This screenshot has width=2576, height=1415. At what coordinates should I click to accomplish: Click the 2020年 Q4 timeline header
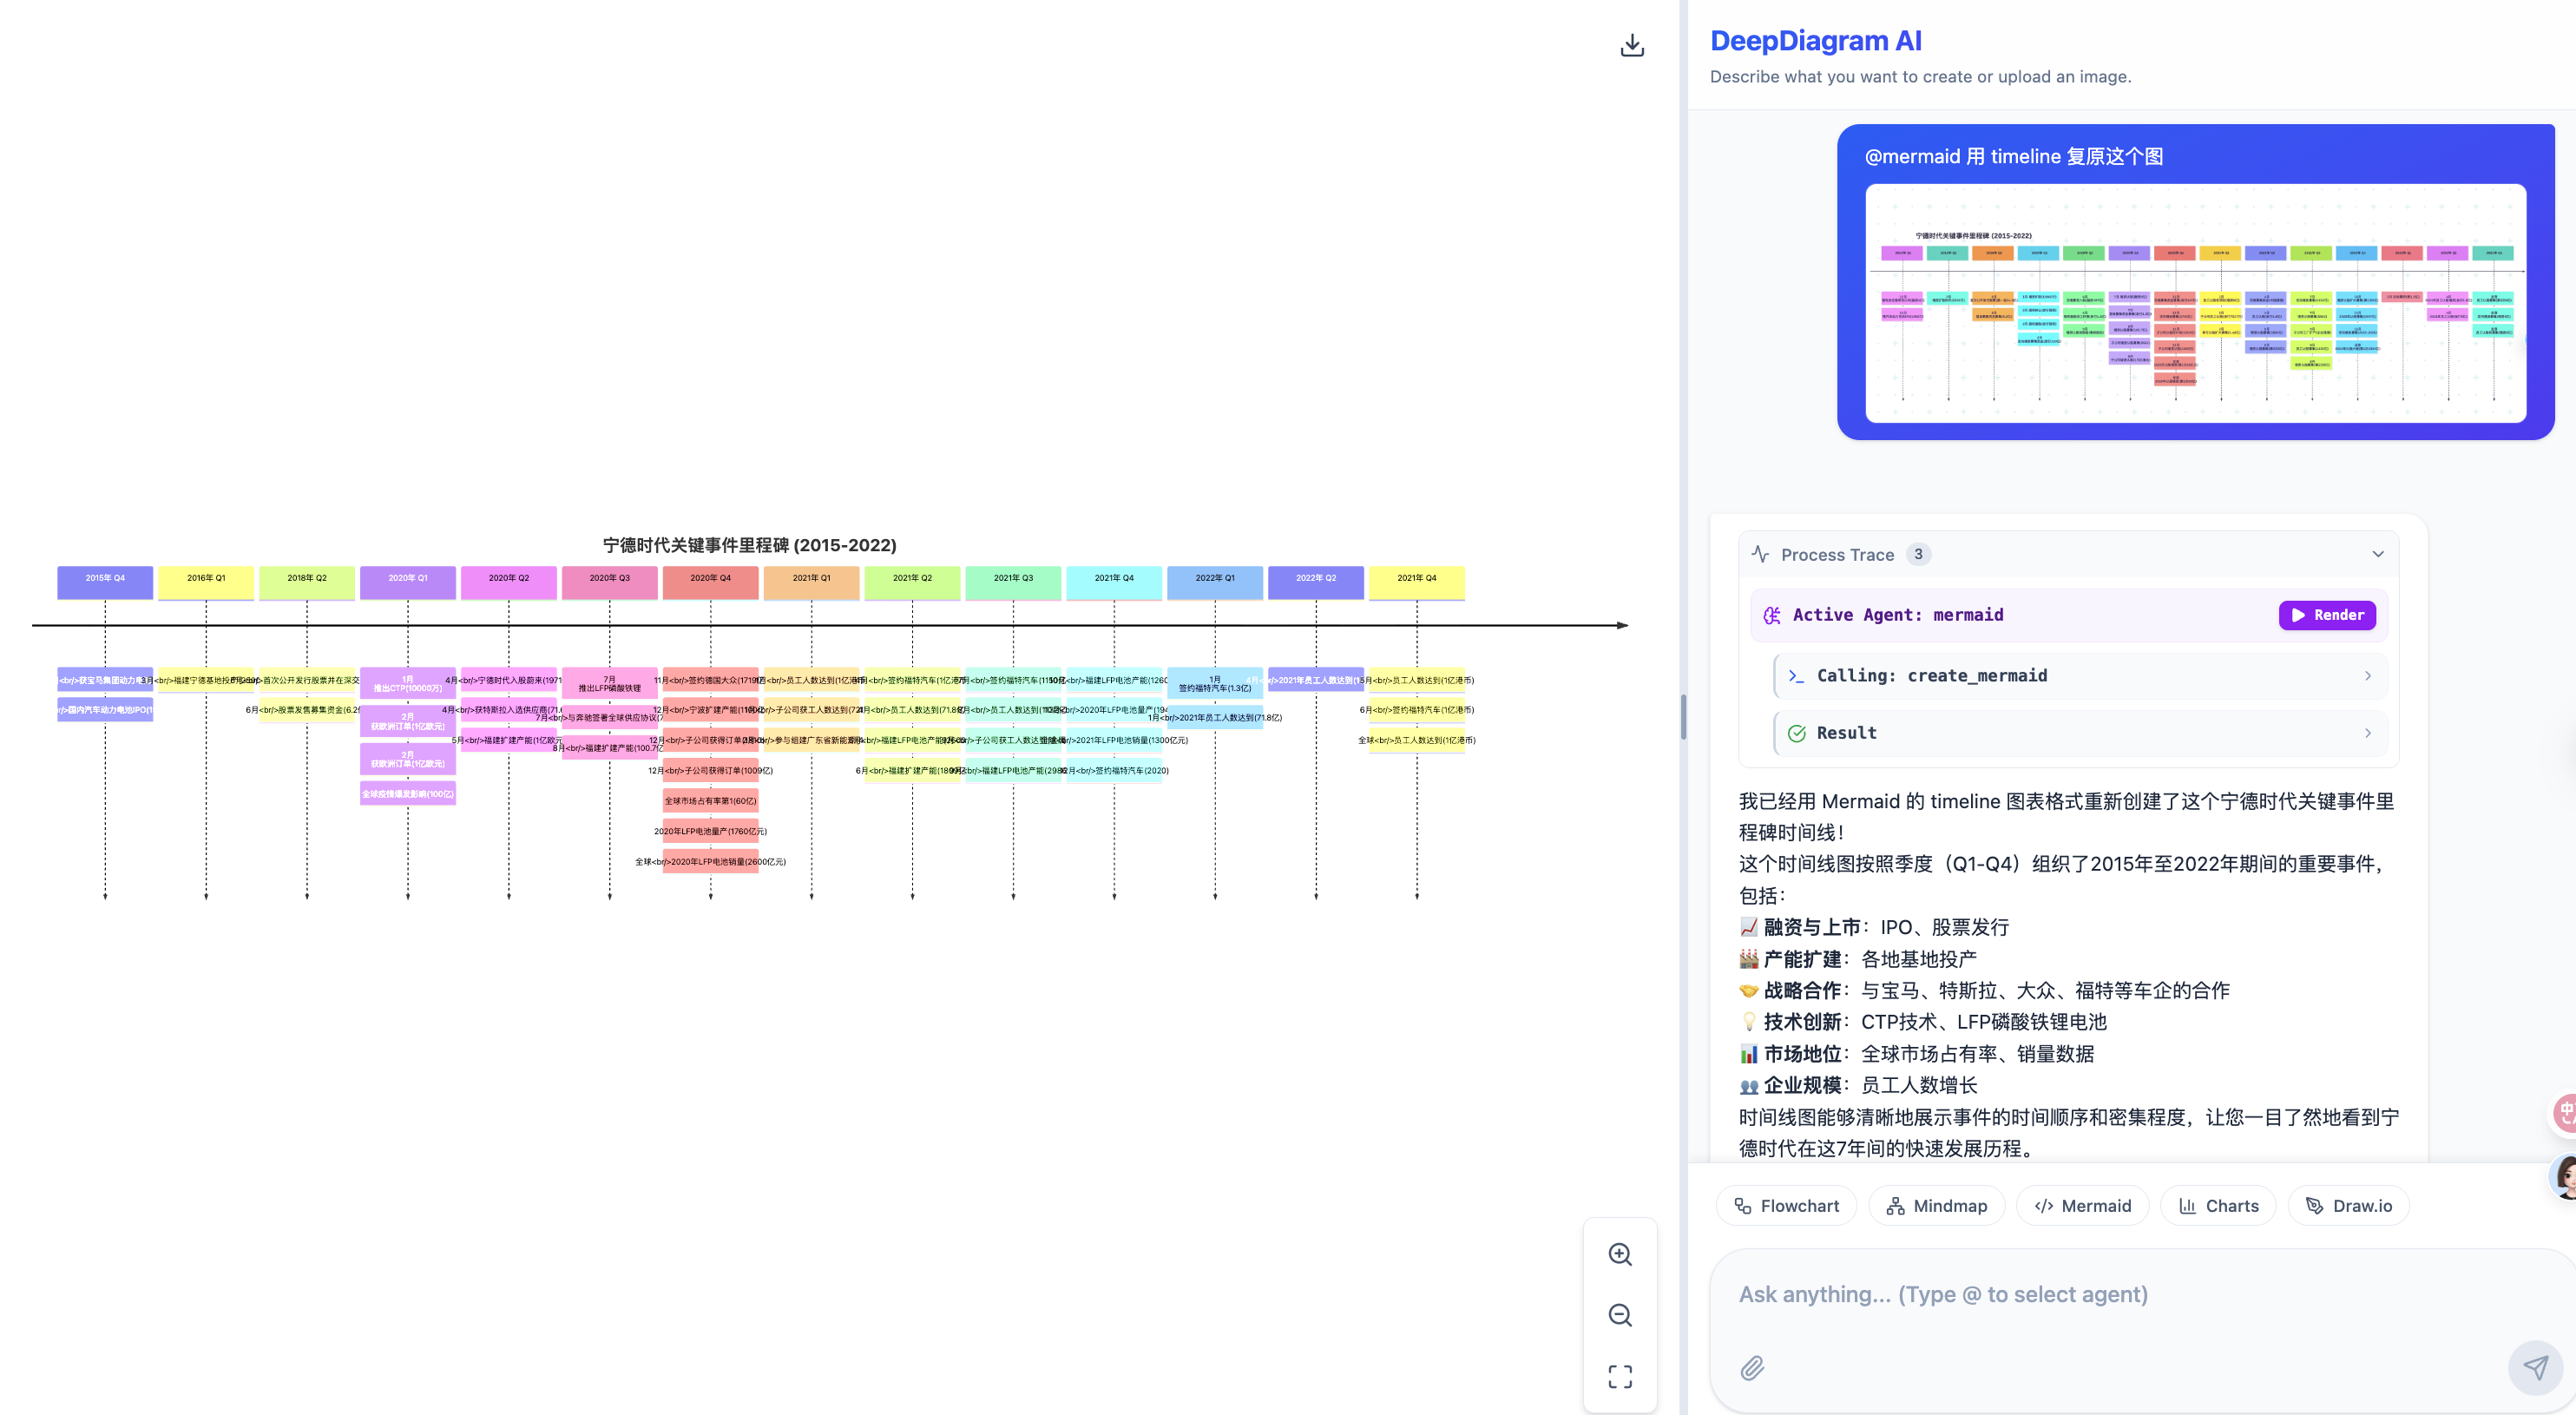tap(710, 579)
